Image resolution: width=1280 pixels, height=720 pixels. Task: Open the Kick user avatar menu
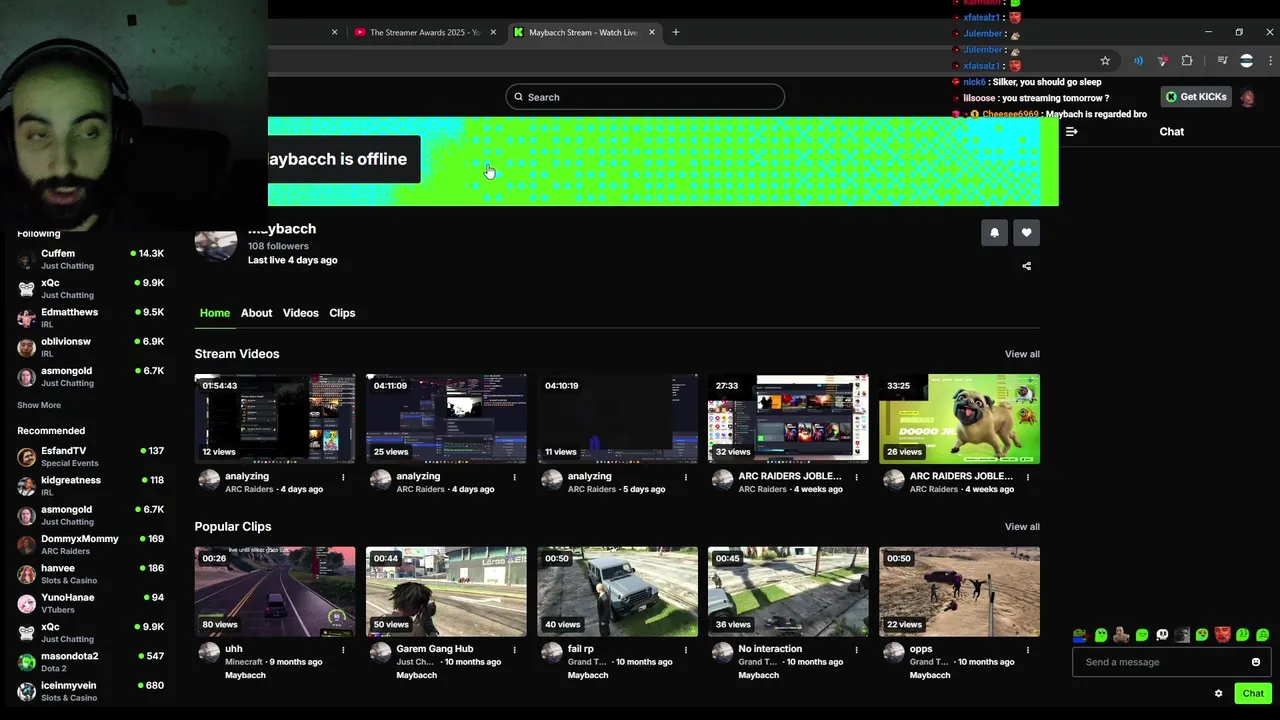click(x=1247, y=97)
